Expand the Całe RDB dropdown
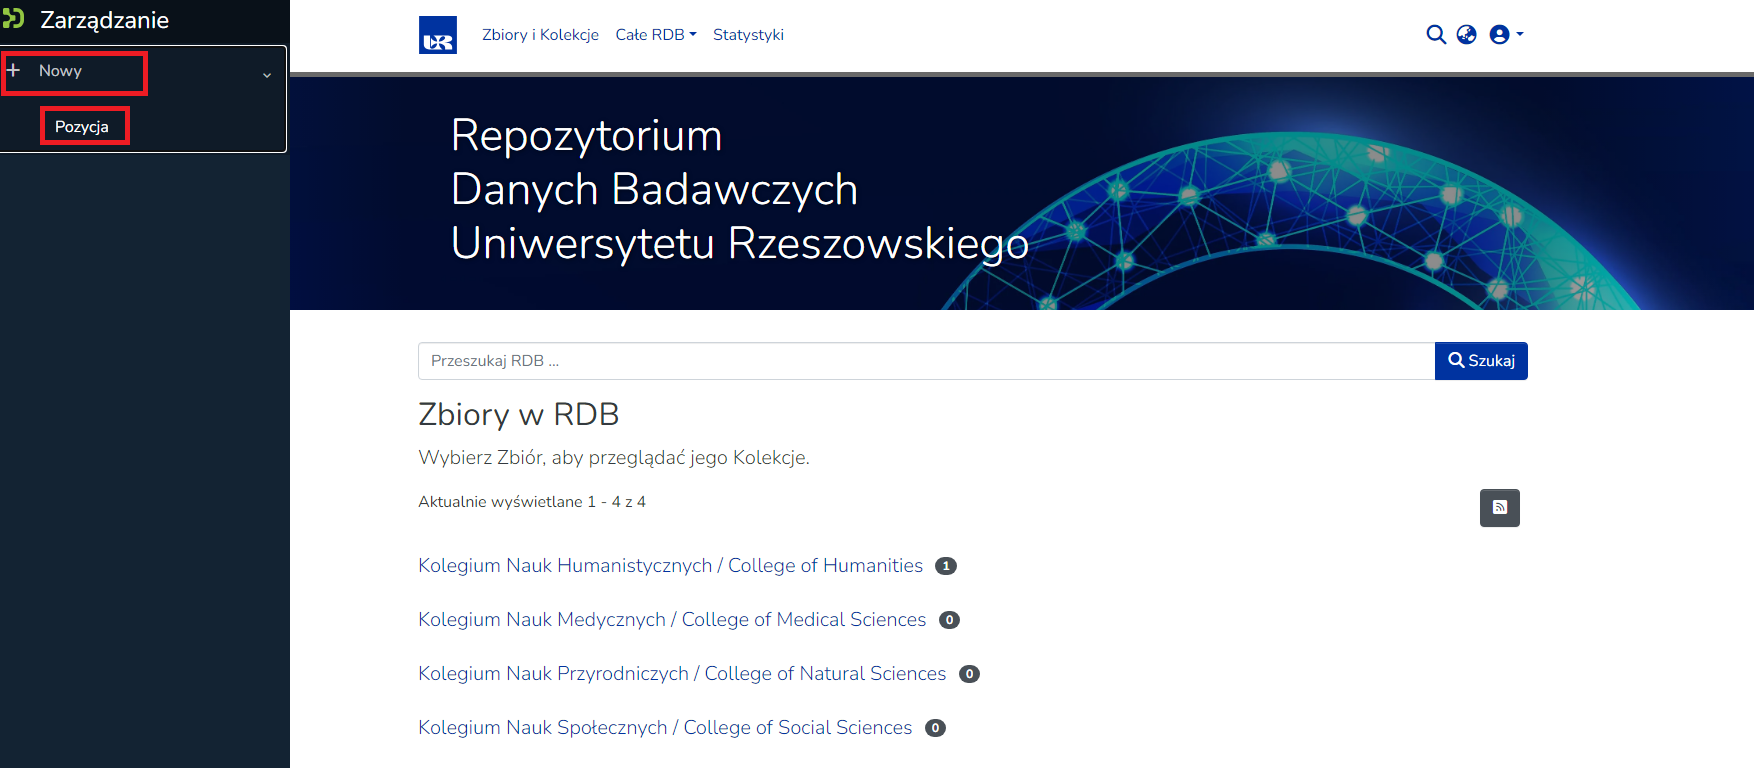 pyautogui.click(x=656, y=35)
